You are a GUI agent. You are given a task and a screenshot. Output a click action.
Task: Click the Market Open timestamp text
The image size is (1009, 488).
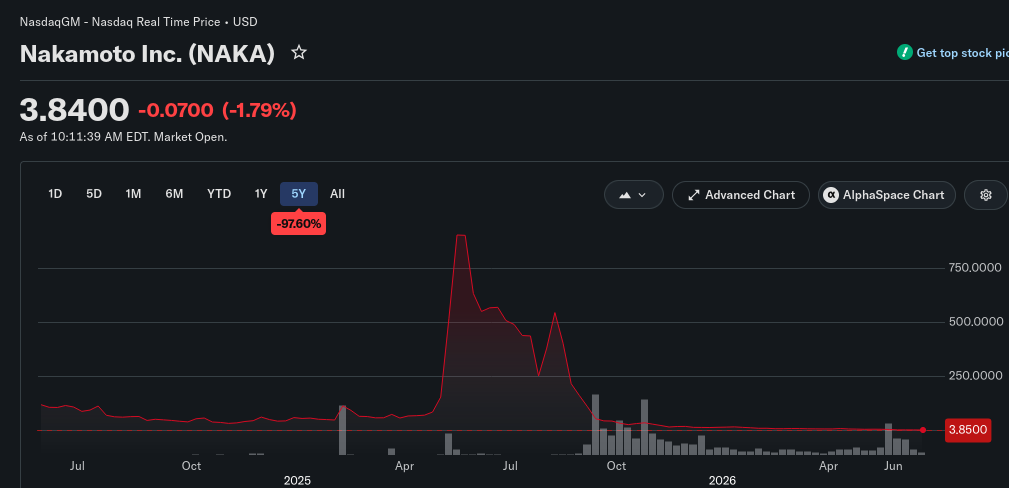pyautogui.click(x=124, y=137)
